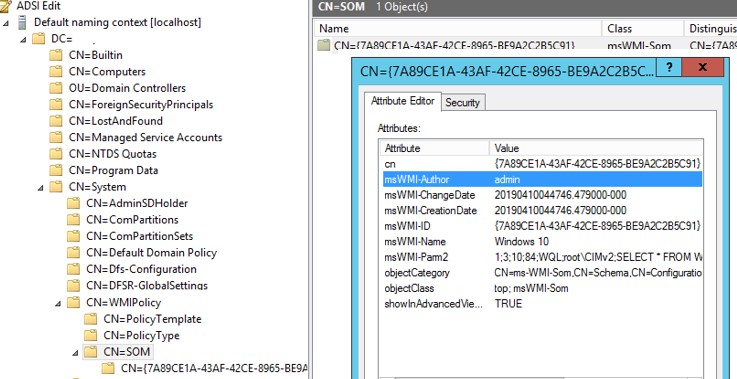Click the CN=System folder icon
The width and height of the screenshot is (737, 379).
55,187
